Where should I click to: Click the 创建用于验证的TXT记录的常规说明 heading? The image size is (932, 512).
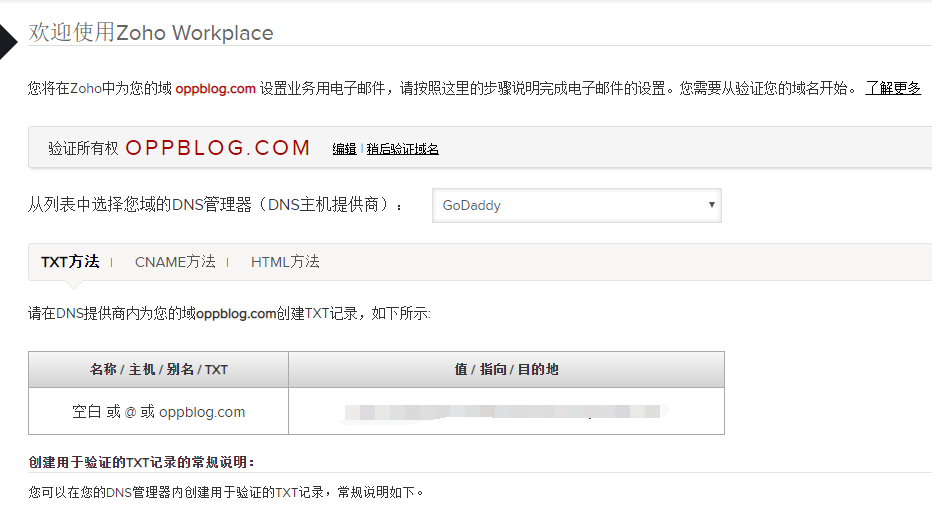pos(142,462)
